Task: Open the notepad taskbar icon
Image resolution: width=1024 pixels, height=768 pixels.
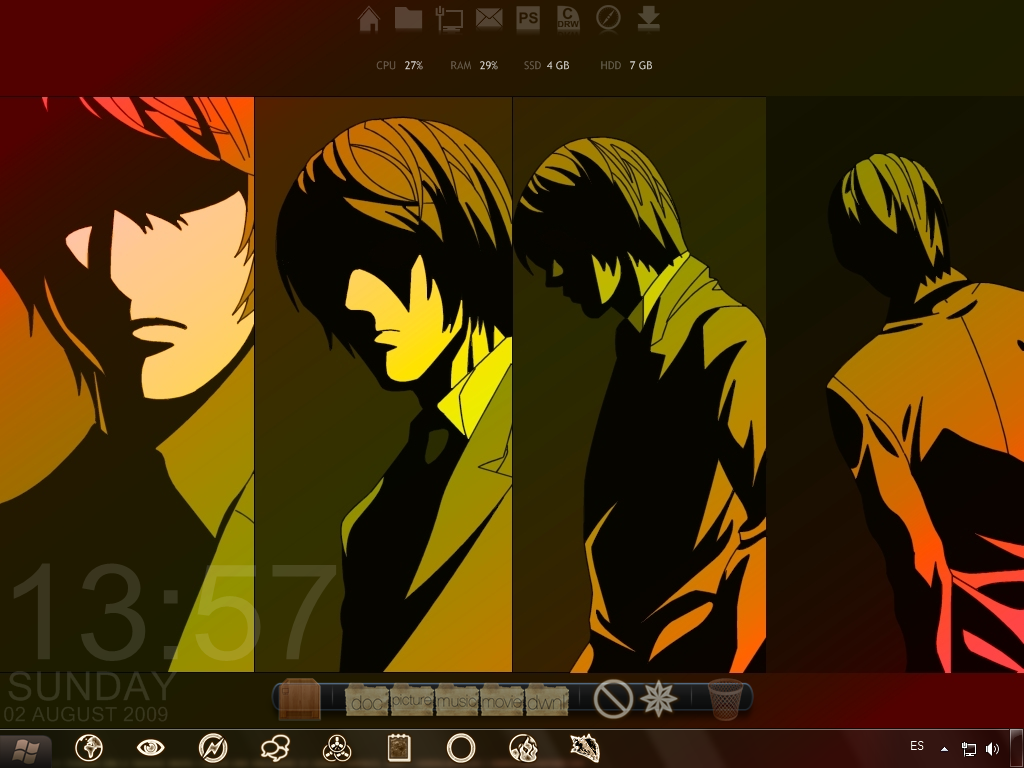Action: click(398, 748)
